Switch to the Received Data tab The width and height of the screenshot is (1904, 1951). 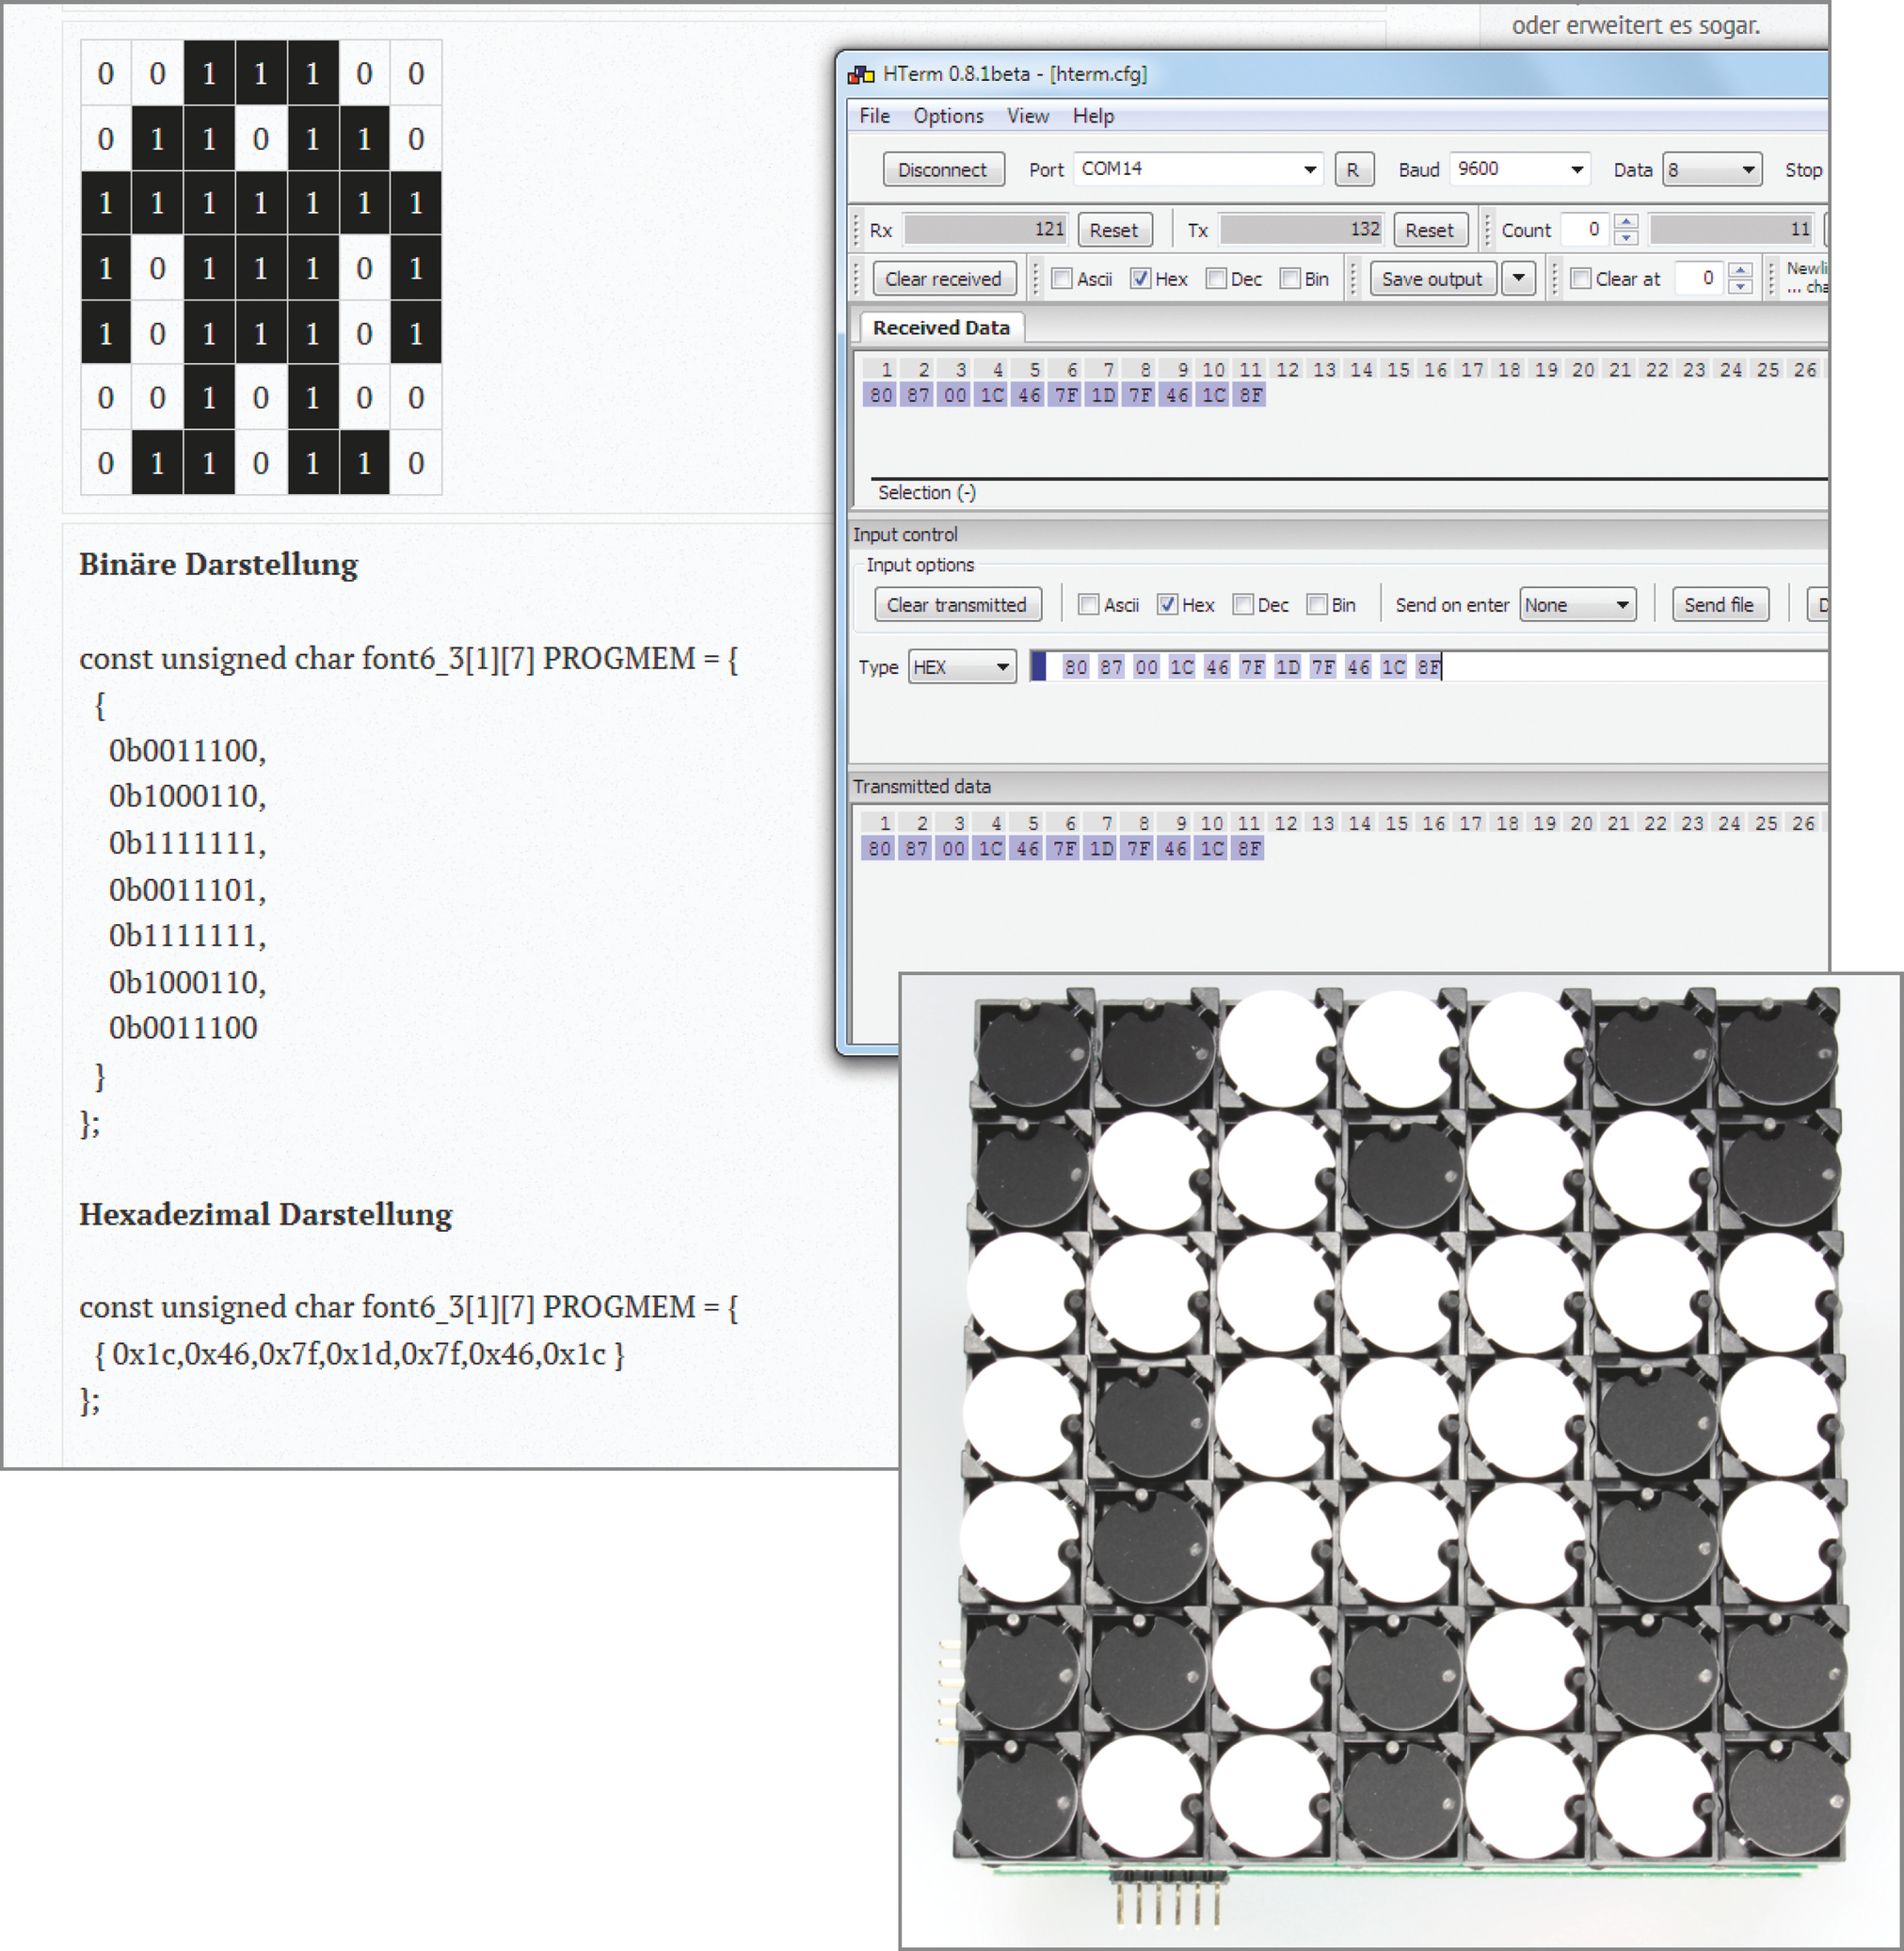click(x=940, y=328)
